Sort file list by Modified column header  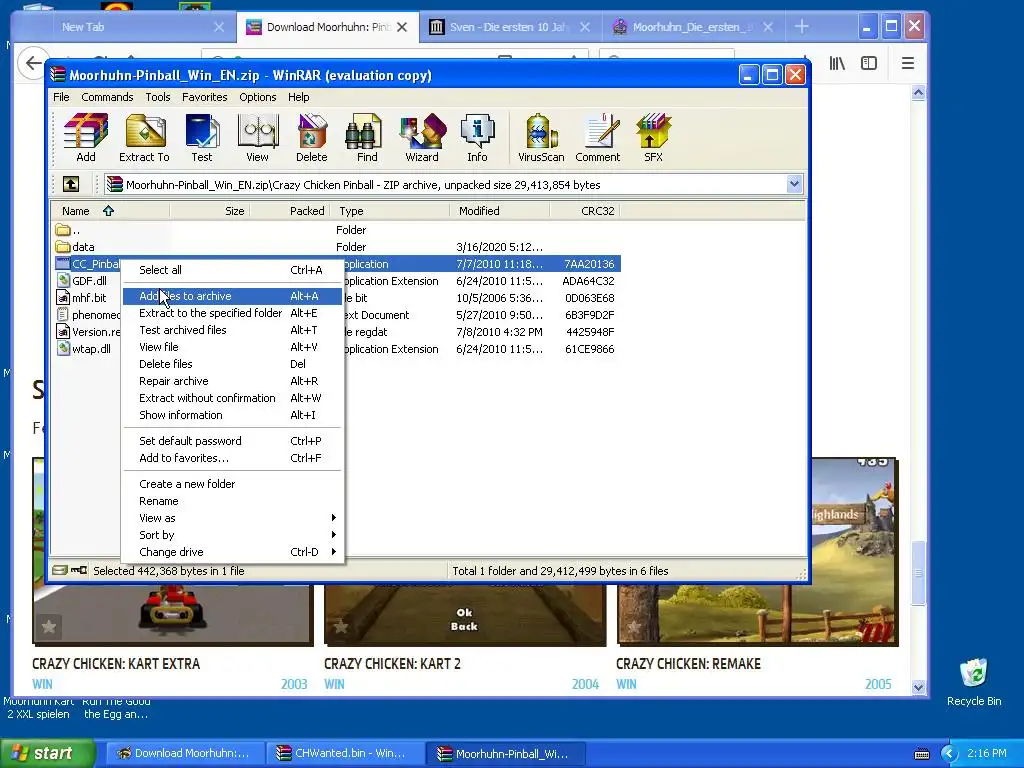click(x=500, y=211)
